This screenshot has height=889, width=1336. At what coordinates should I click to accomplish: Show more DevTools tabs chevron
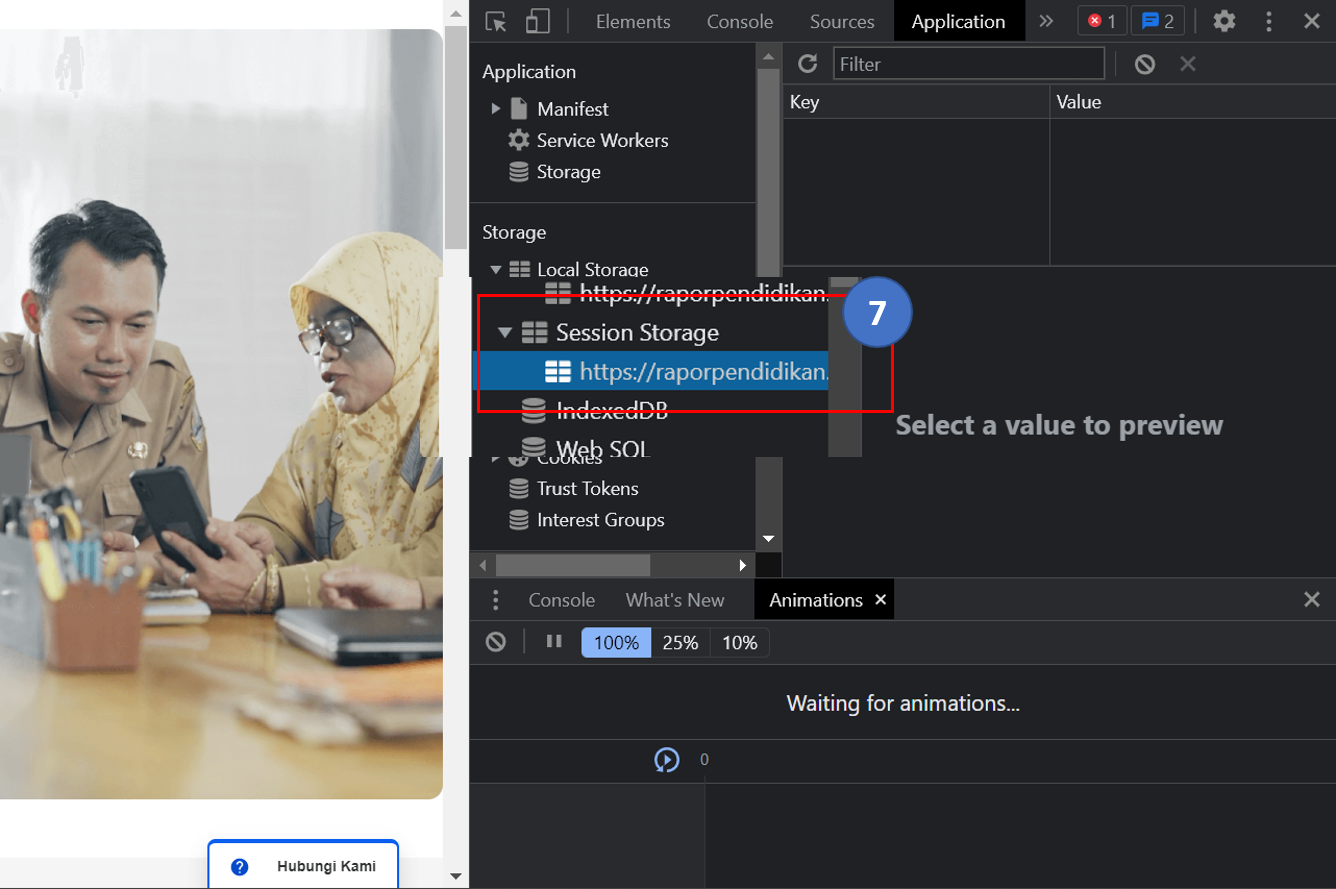[x=1046, y=21]
